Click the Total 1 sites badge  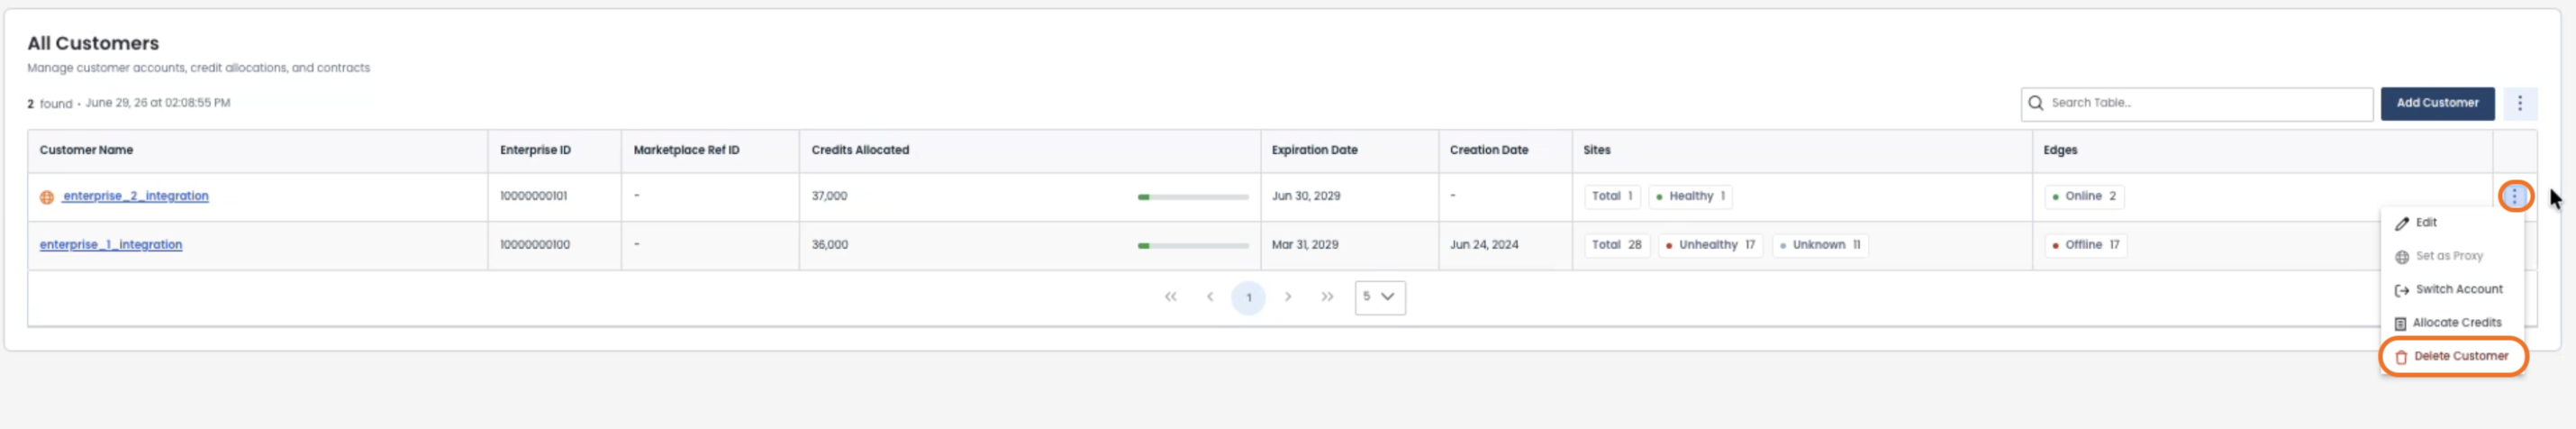tap(1612, 196)
